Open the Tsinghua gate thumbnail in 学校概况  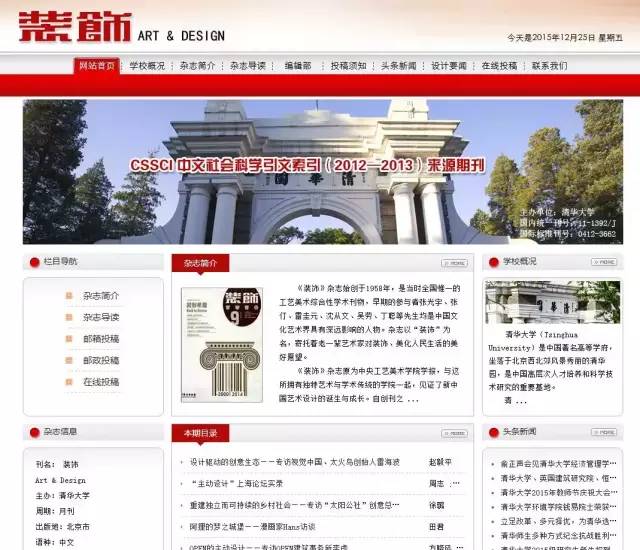553,302
